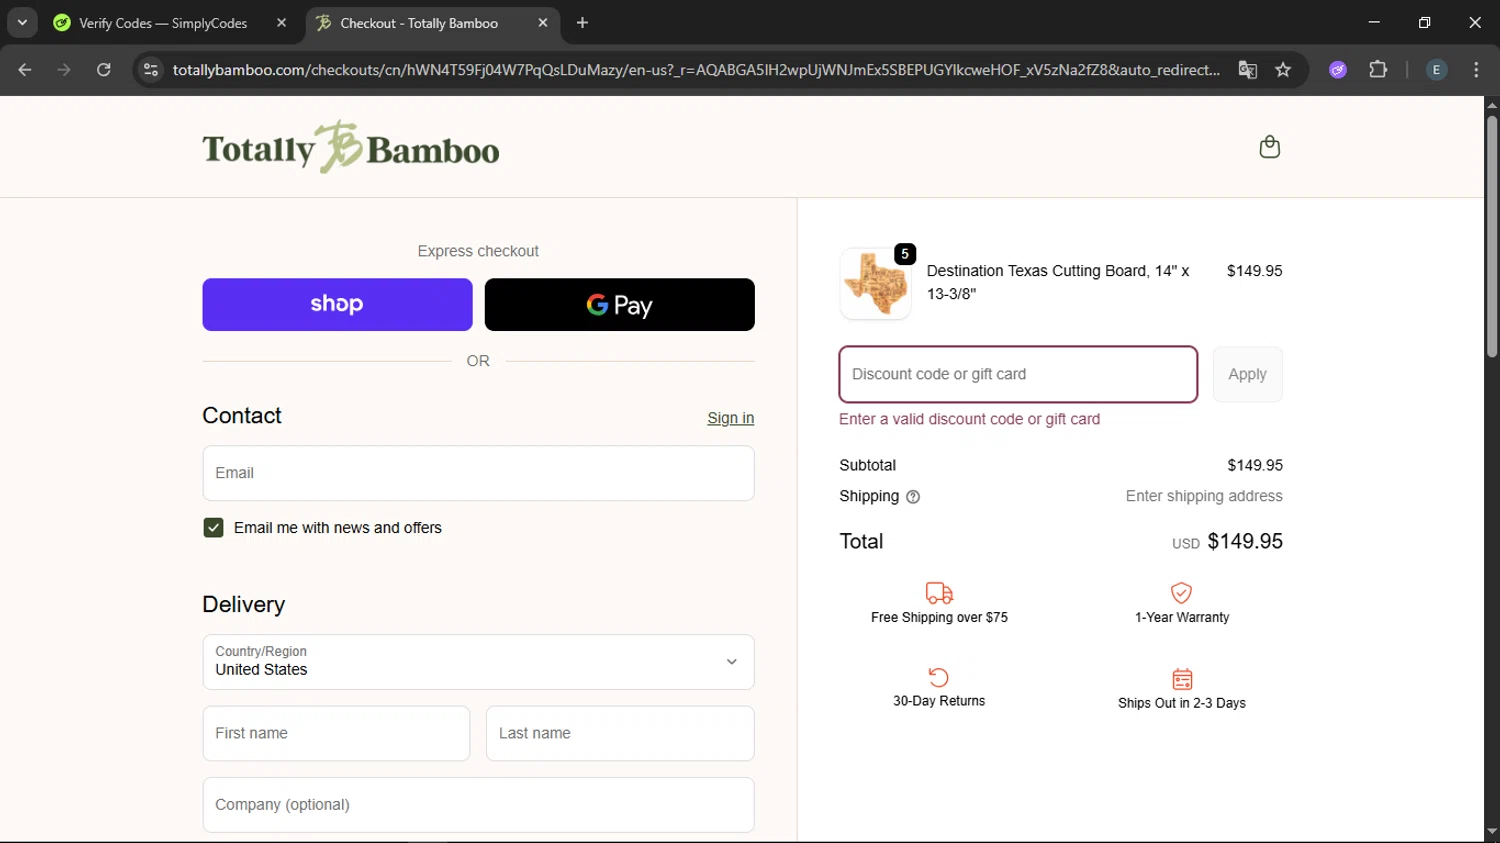The image size is (1500, 843).
Task: Click the scrollbar down arrow
Action: click(1492, 832)
